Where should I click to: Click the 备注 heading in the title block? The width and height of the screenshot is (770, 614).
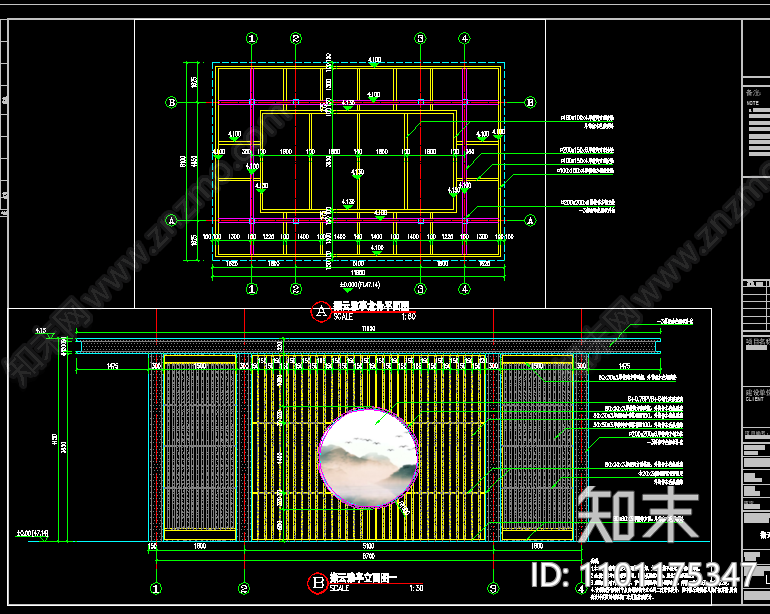click(753, 93)
